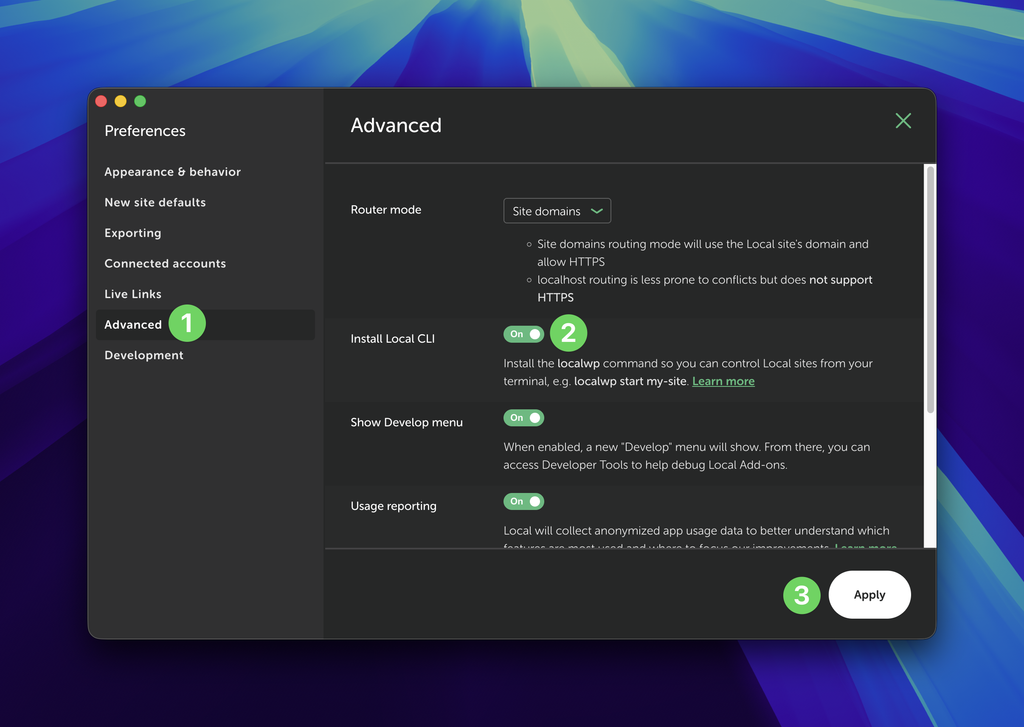This screenshot has height=727, width=1024.
Task: Go to Exporting preferences
Action: click(133, 233)
